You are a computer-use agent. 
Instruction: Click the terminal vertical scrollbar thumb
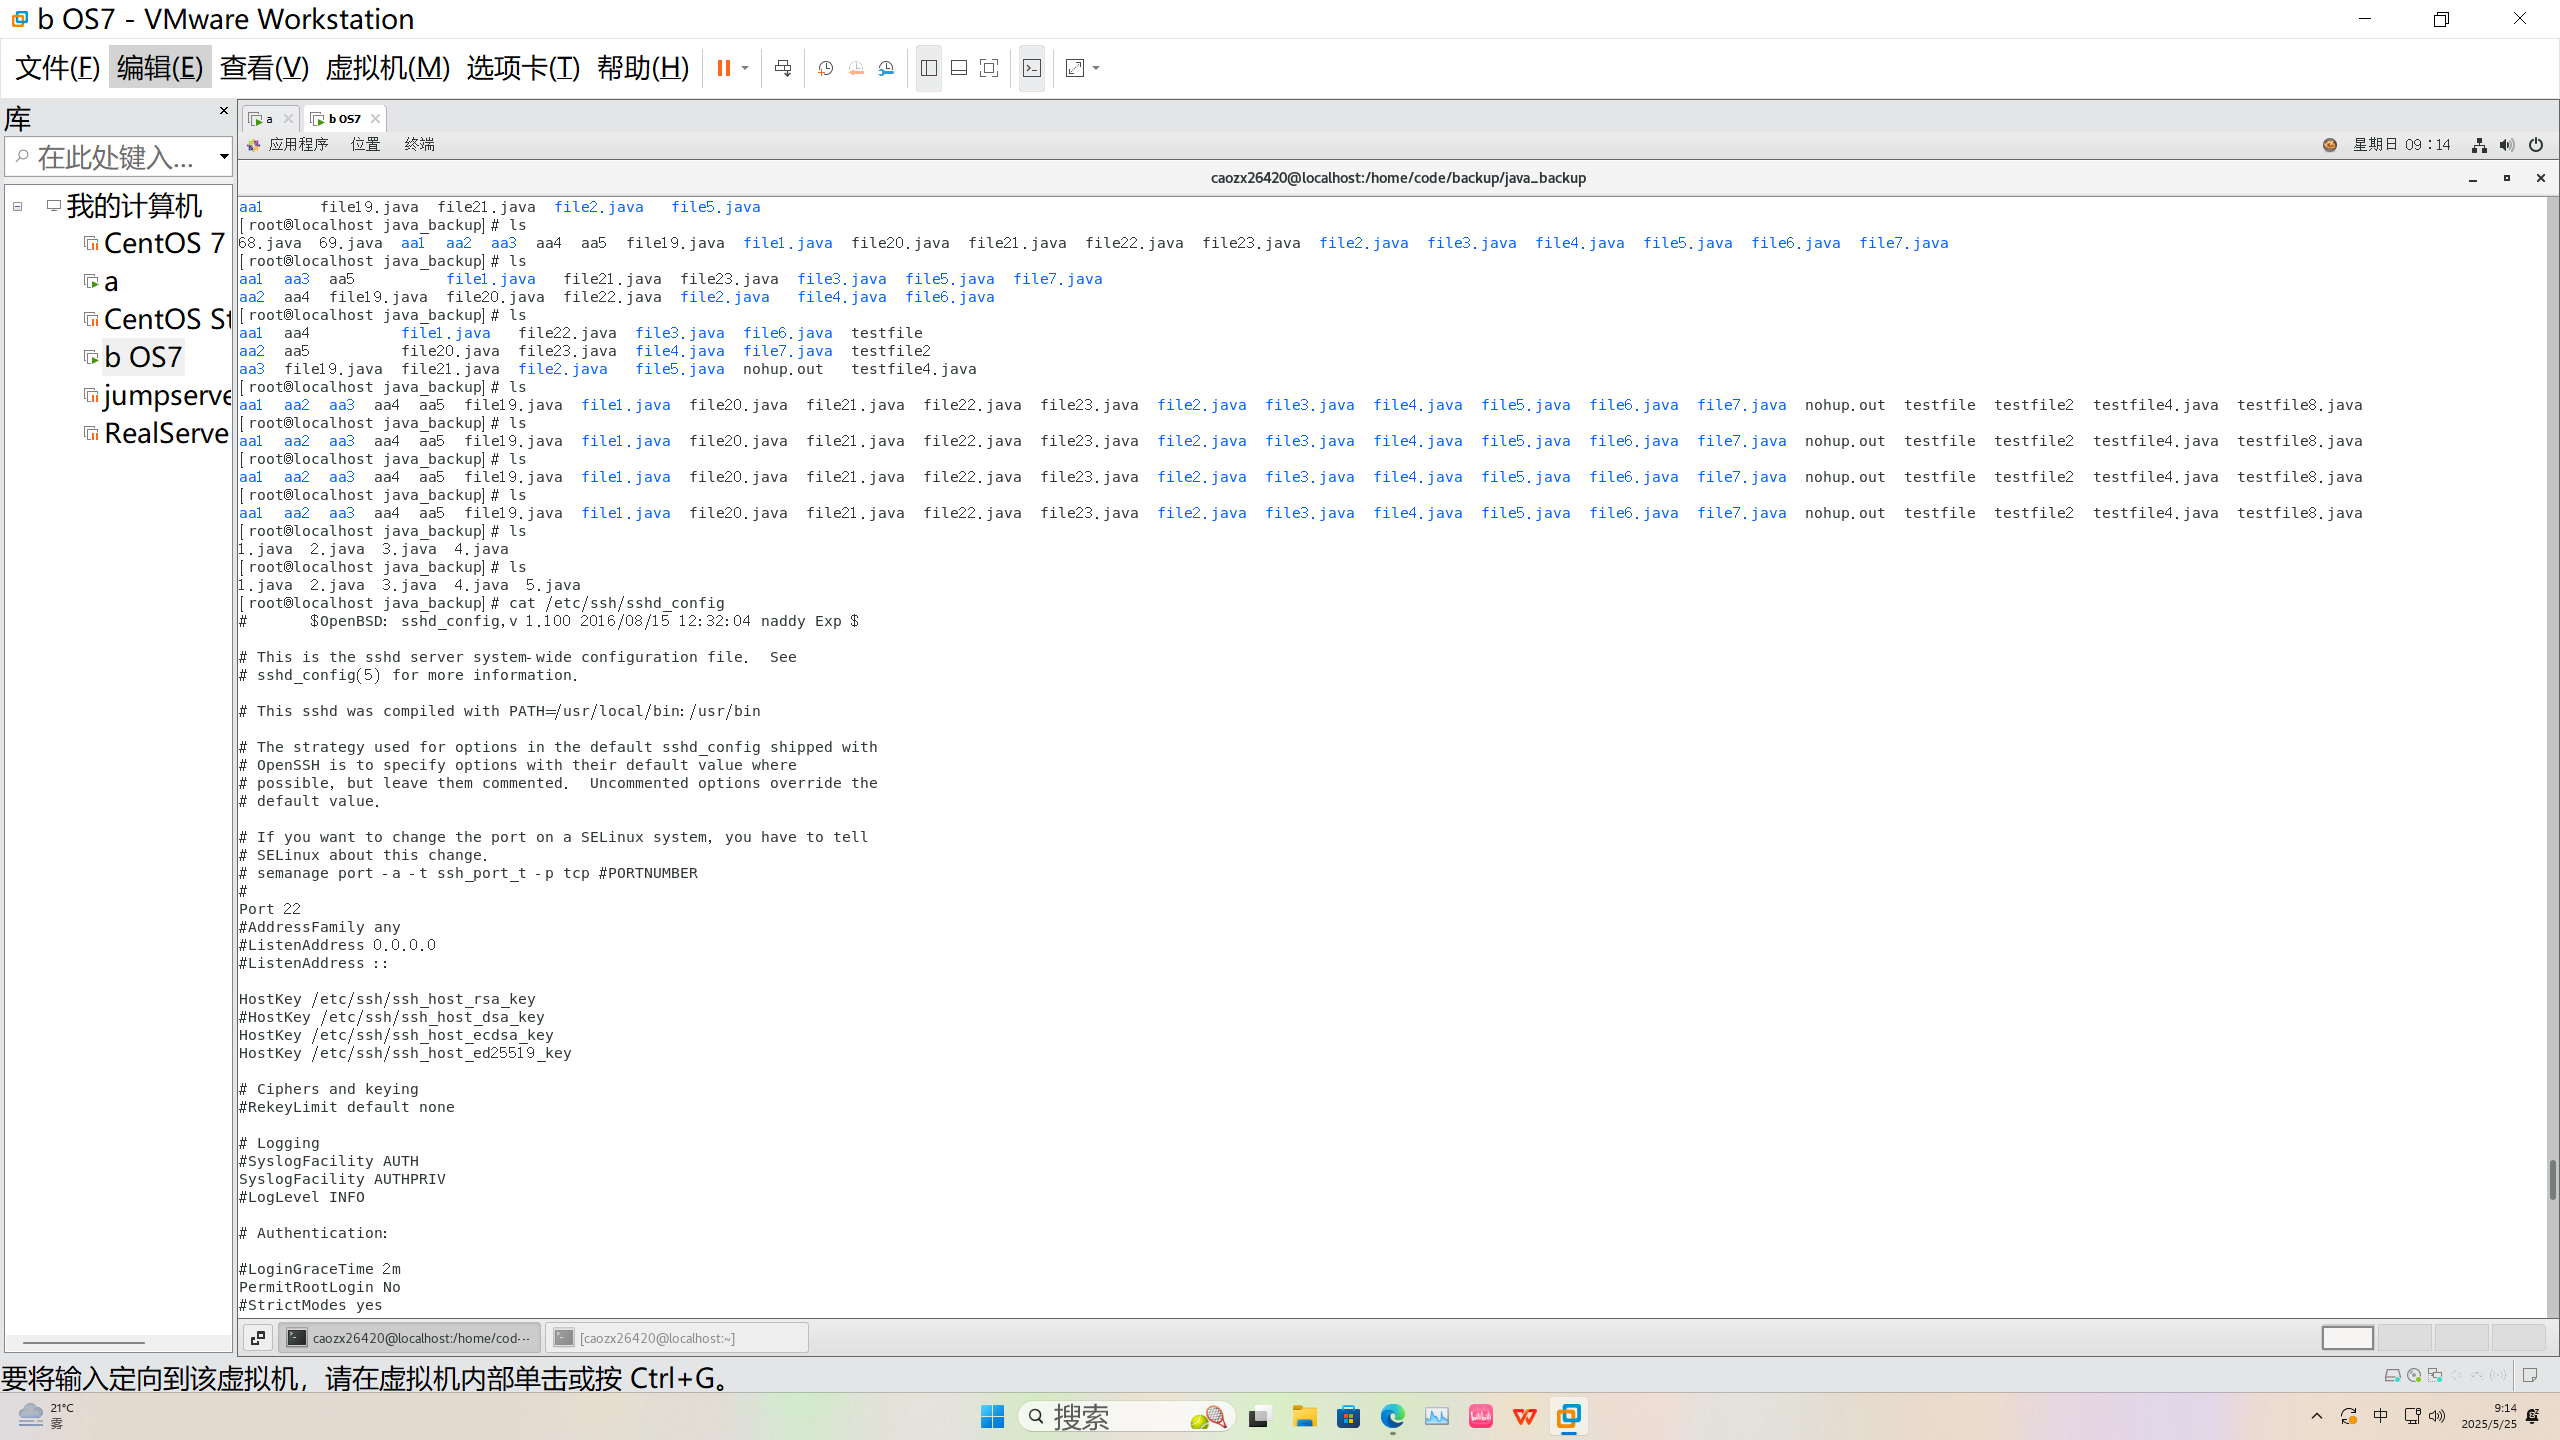pyautogui.click(x=2552, y=1180)
